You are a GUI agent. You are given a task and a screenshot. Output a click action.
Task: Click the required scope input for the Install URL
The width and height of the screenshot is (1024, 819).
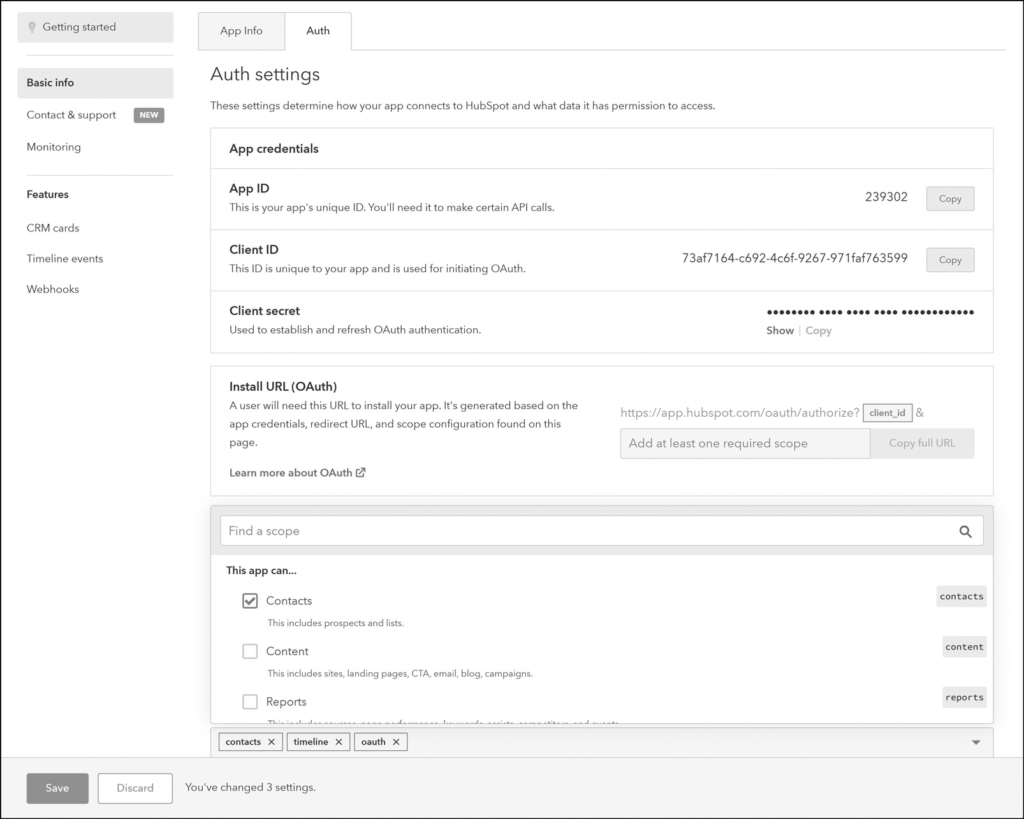(x=744, y=442)
